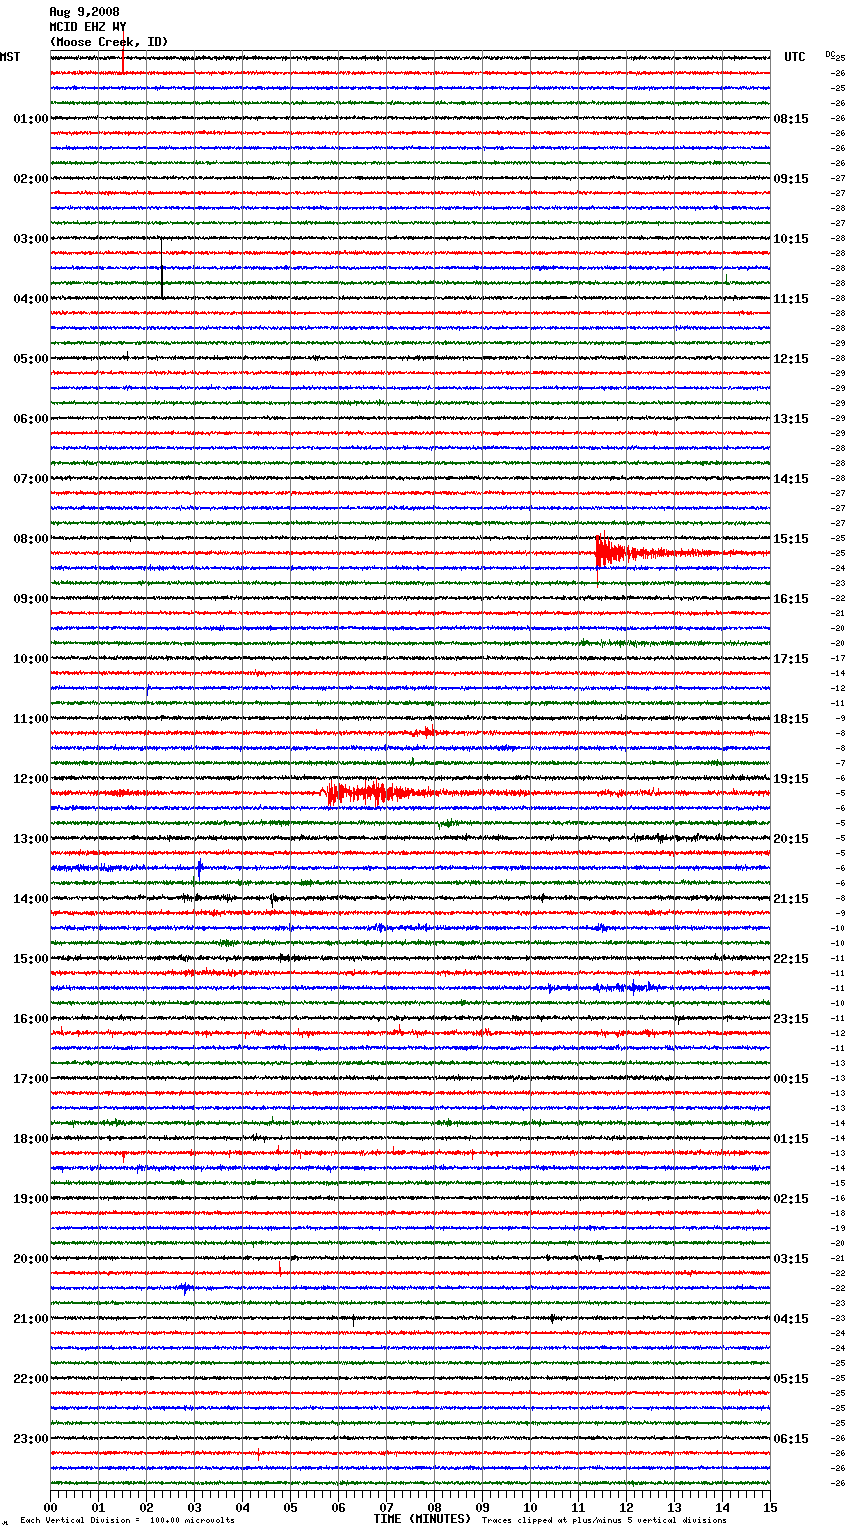This screenshot has width=850, height=1534.
Task: Click the 03:15 UTC time label
Action: pos(791,1259)
